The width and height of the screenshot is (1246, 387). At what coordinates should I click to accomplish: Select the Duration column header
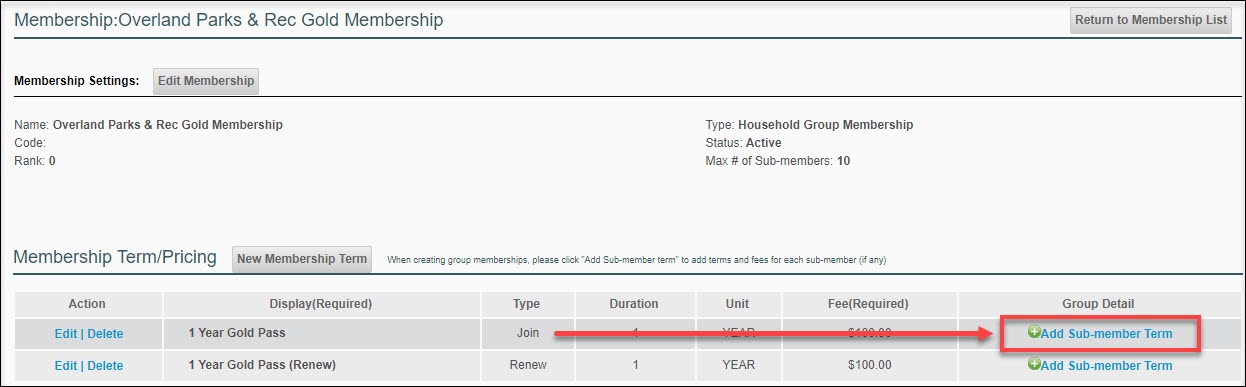click(634, 304)
